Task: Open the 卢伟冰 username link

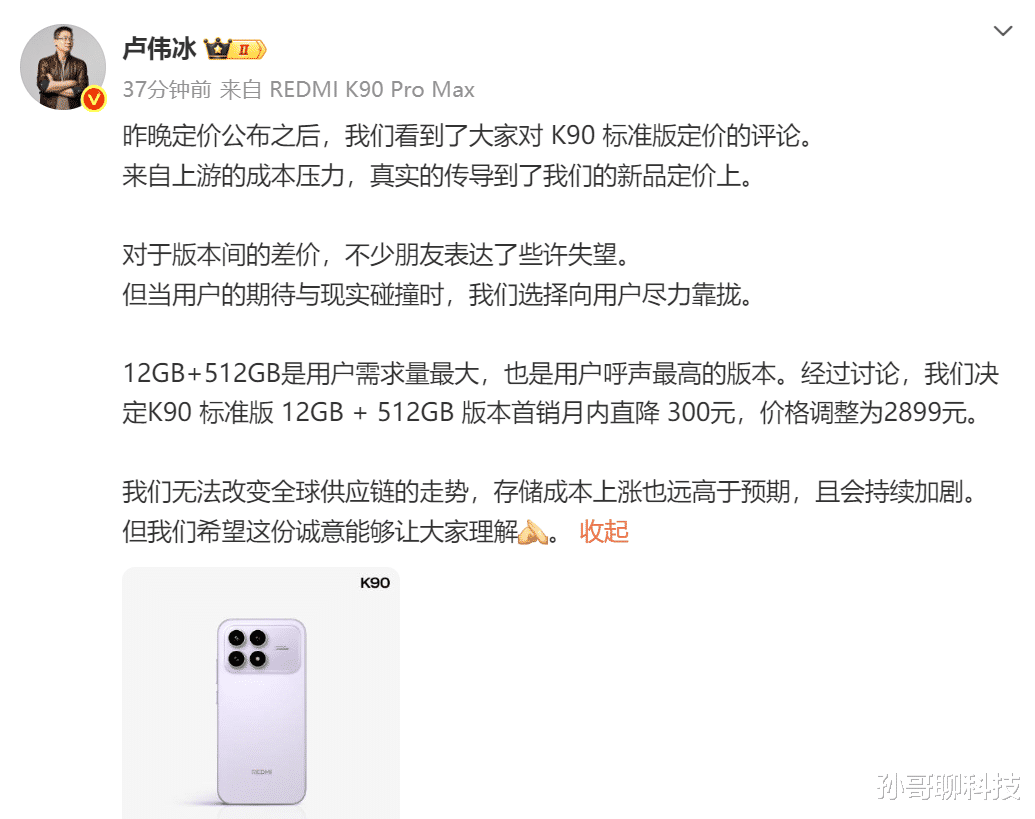Action: click(160, 49)
